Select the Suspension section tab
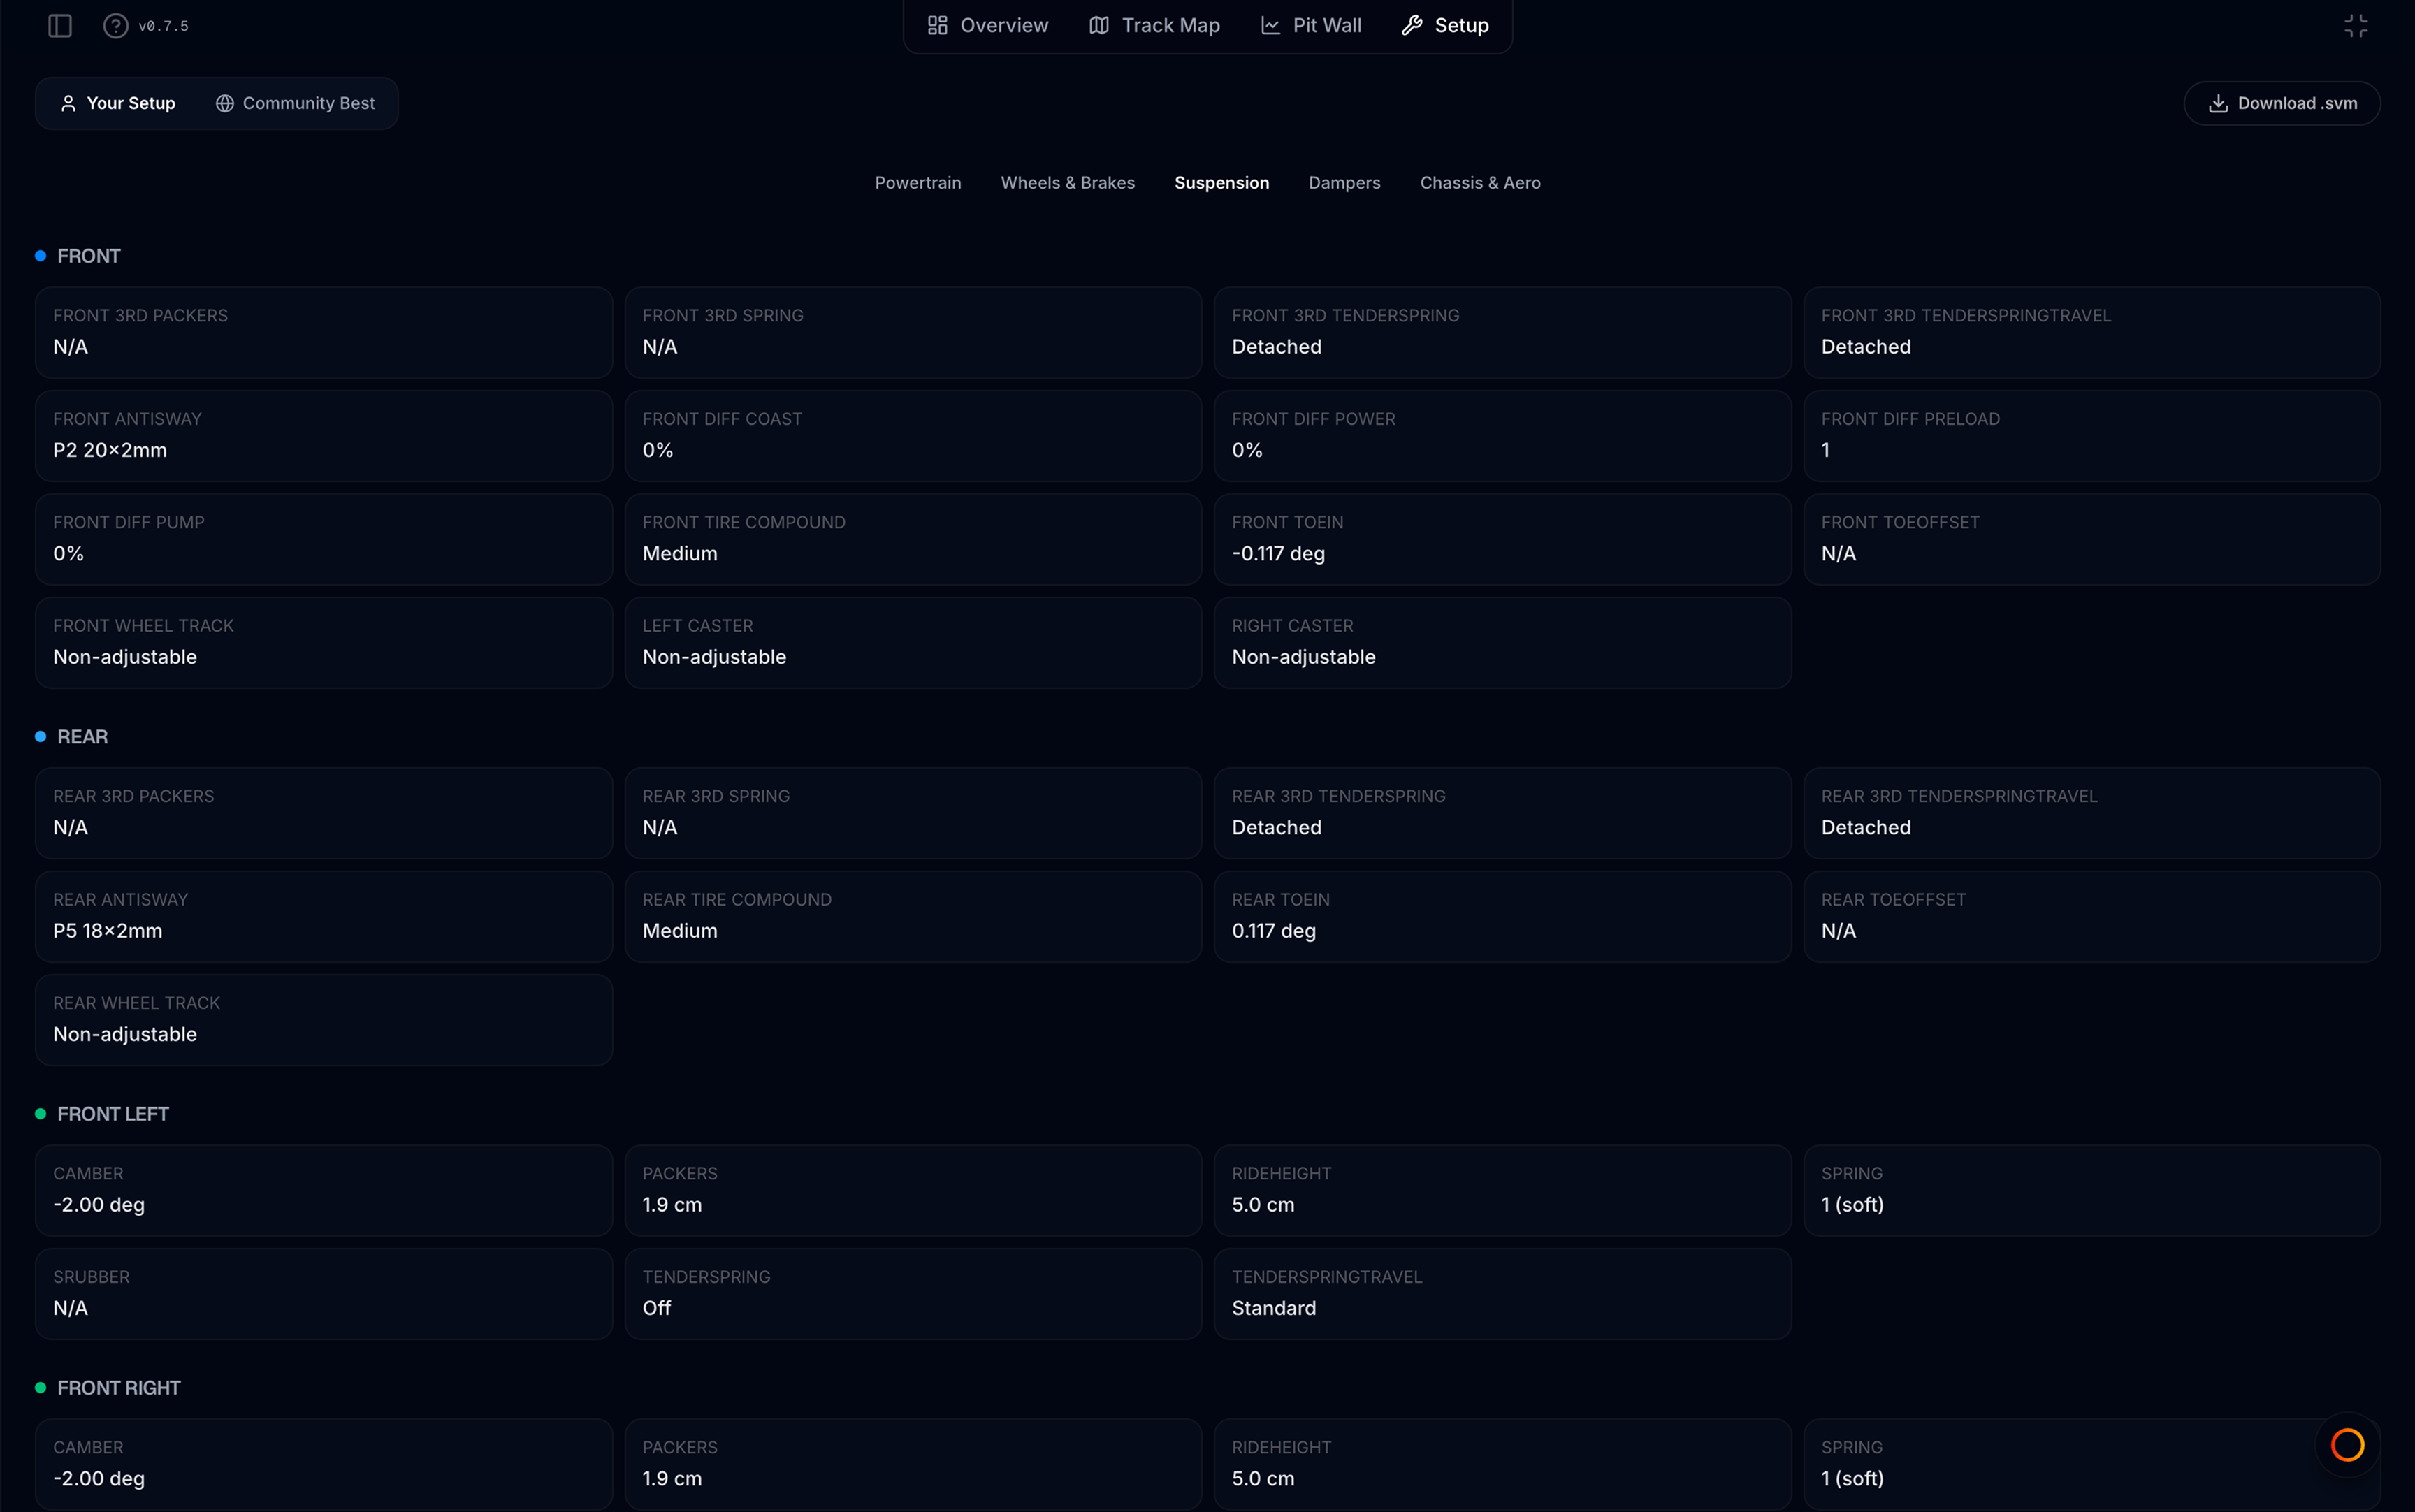2415x1512 pixels. 1222,183
